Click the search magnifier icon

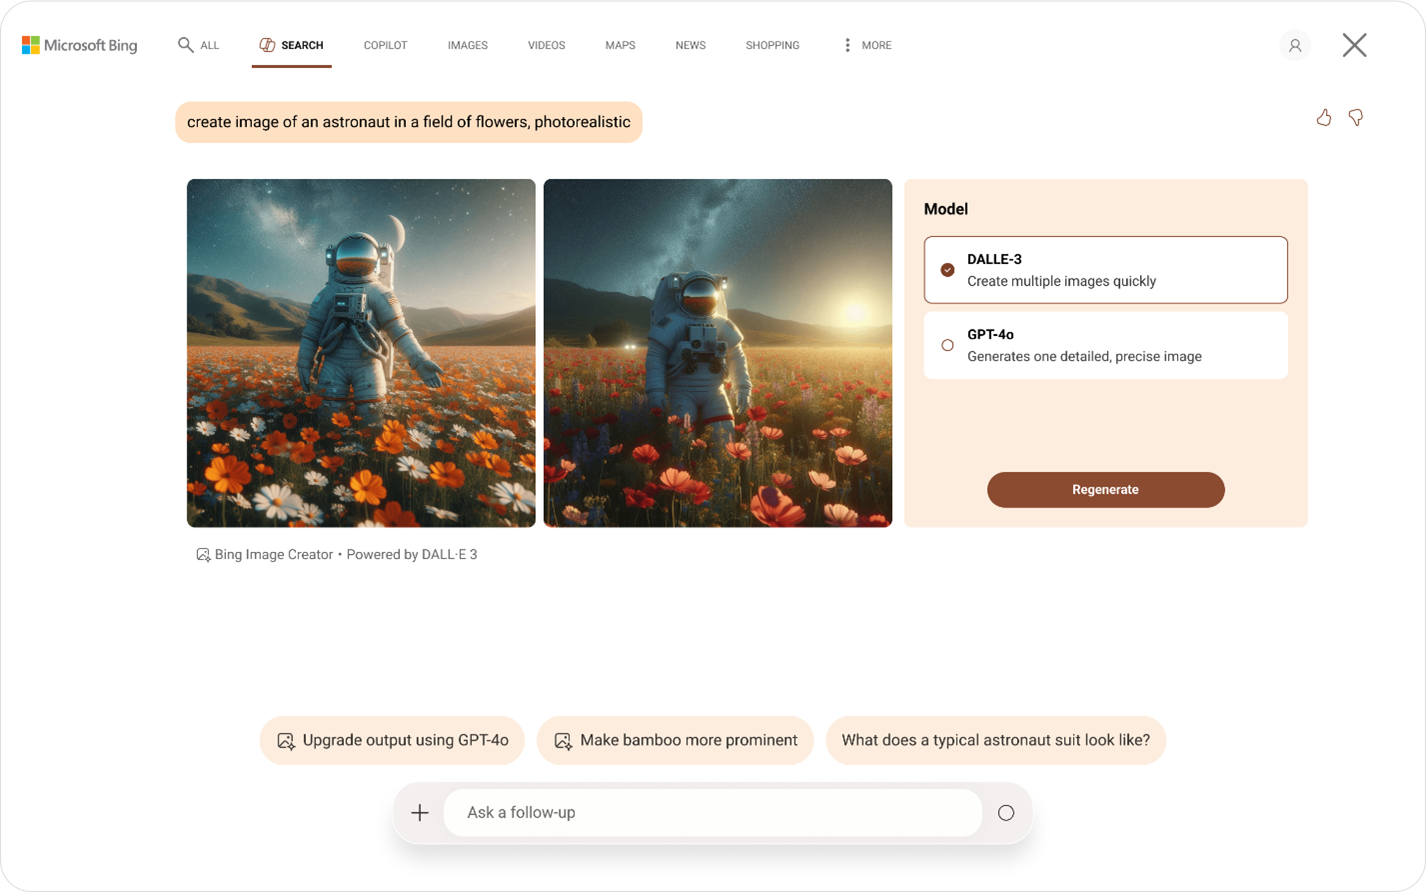(x=185, y=45)
